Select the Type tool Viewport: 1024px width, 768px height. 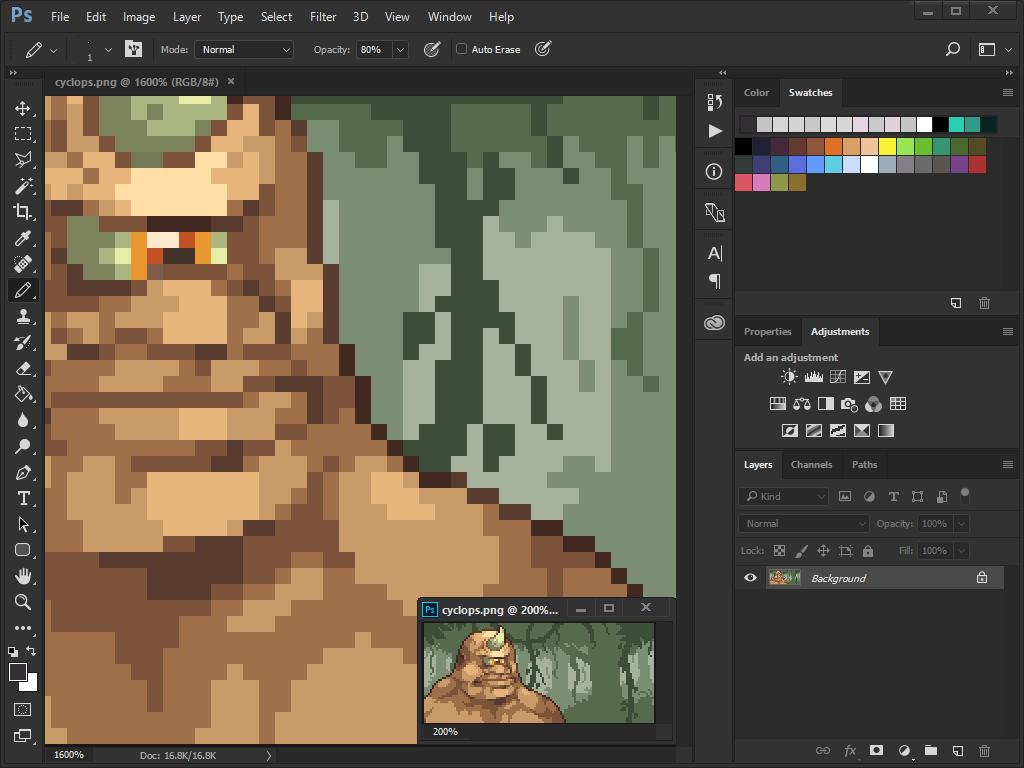point(22,498)
